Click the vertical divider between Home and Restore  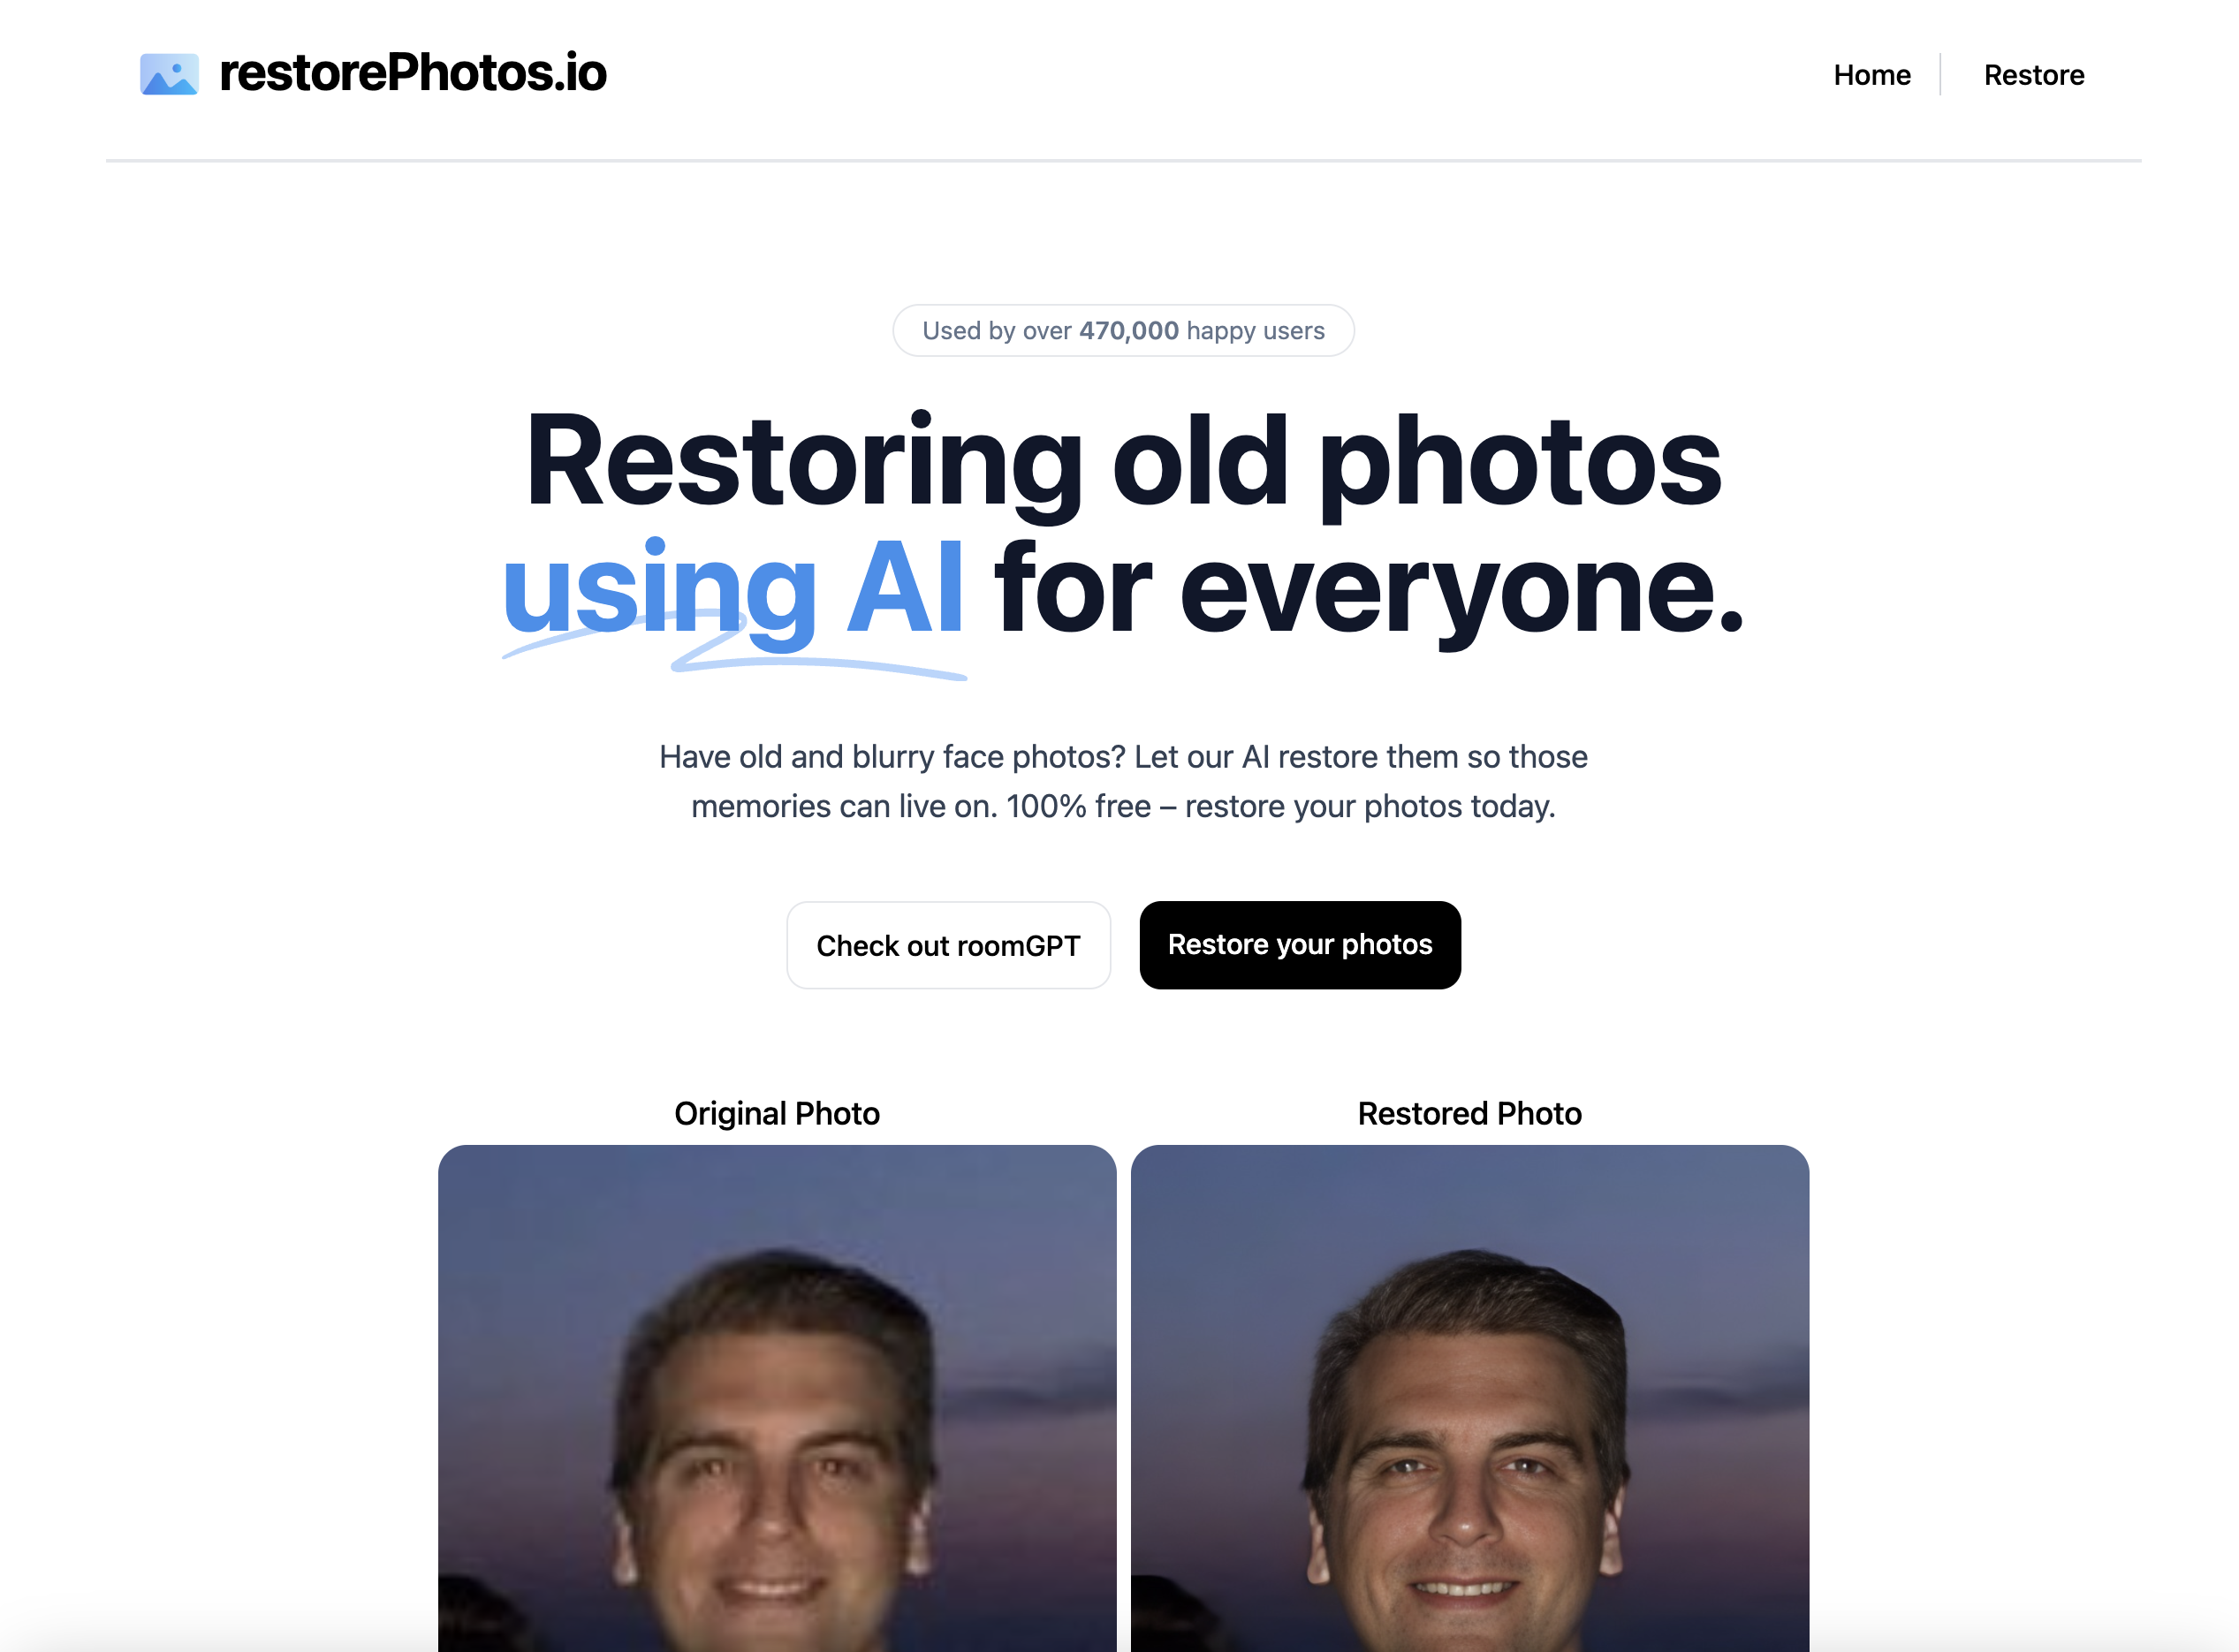1940,75
